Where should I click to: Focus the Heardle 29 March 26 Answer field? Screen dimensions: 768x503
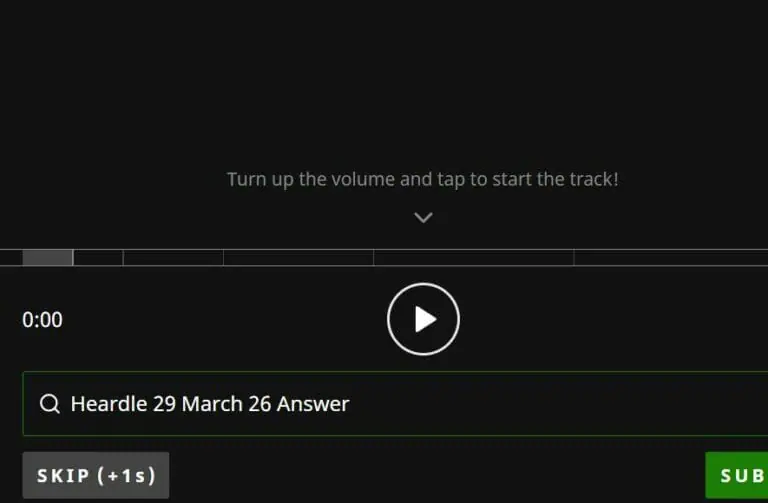click(395, 404)
